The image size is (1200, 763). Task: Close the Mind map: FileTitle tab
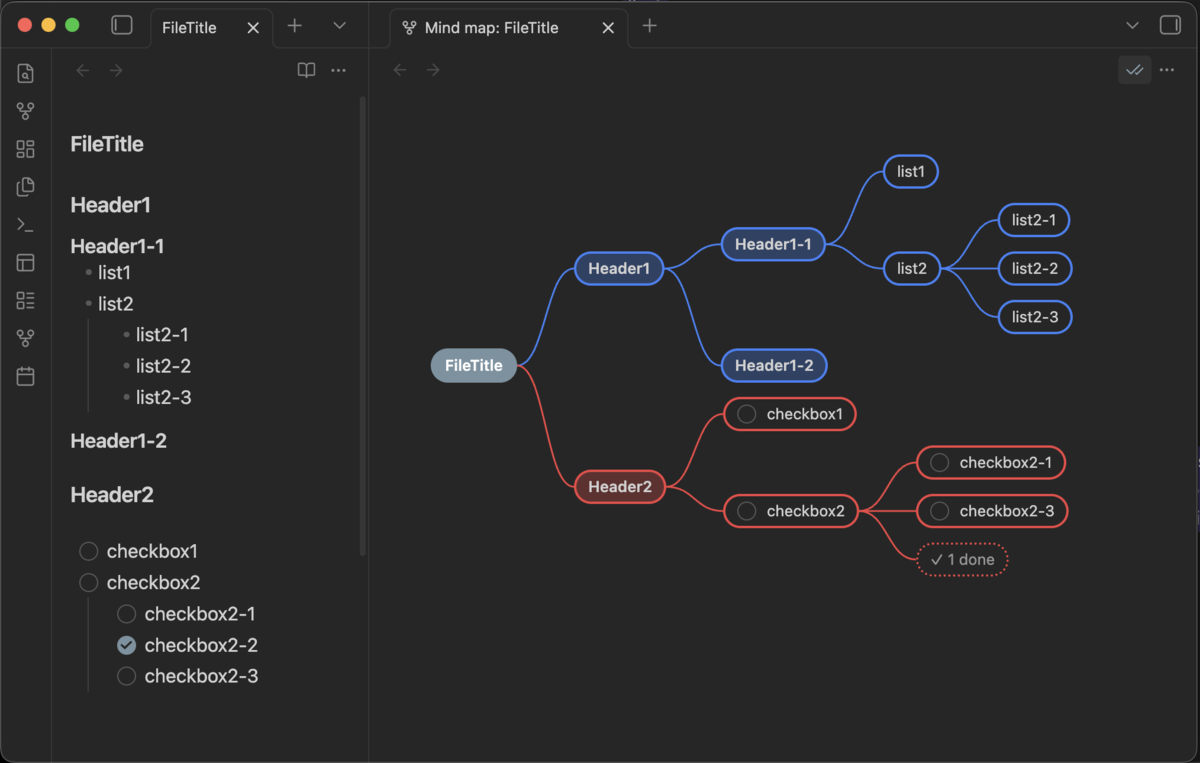click(608, 28)
